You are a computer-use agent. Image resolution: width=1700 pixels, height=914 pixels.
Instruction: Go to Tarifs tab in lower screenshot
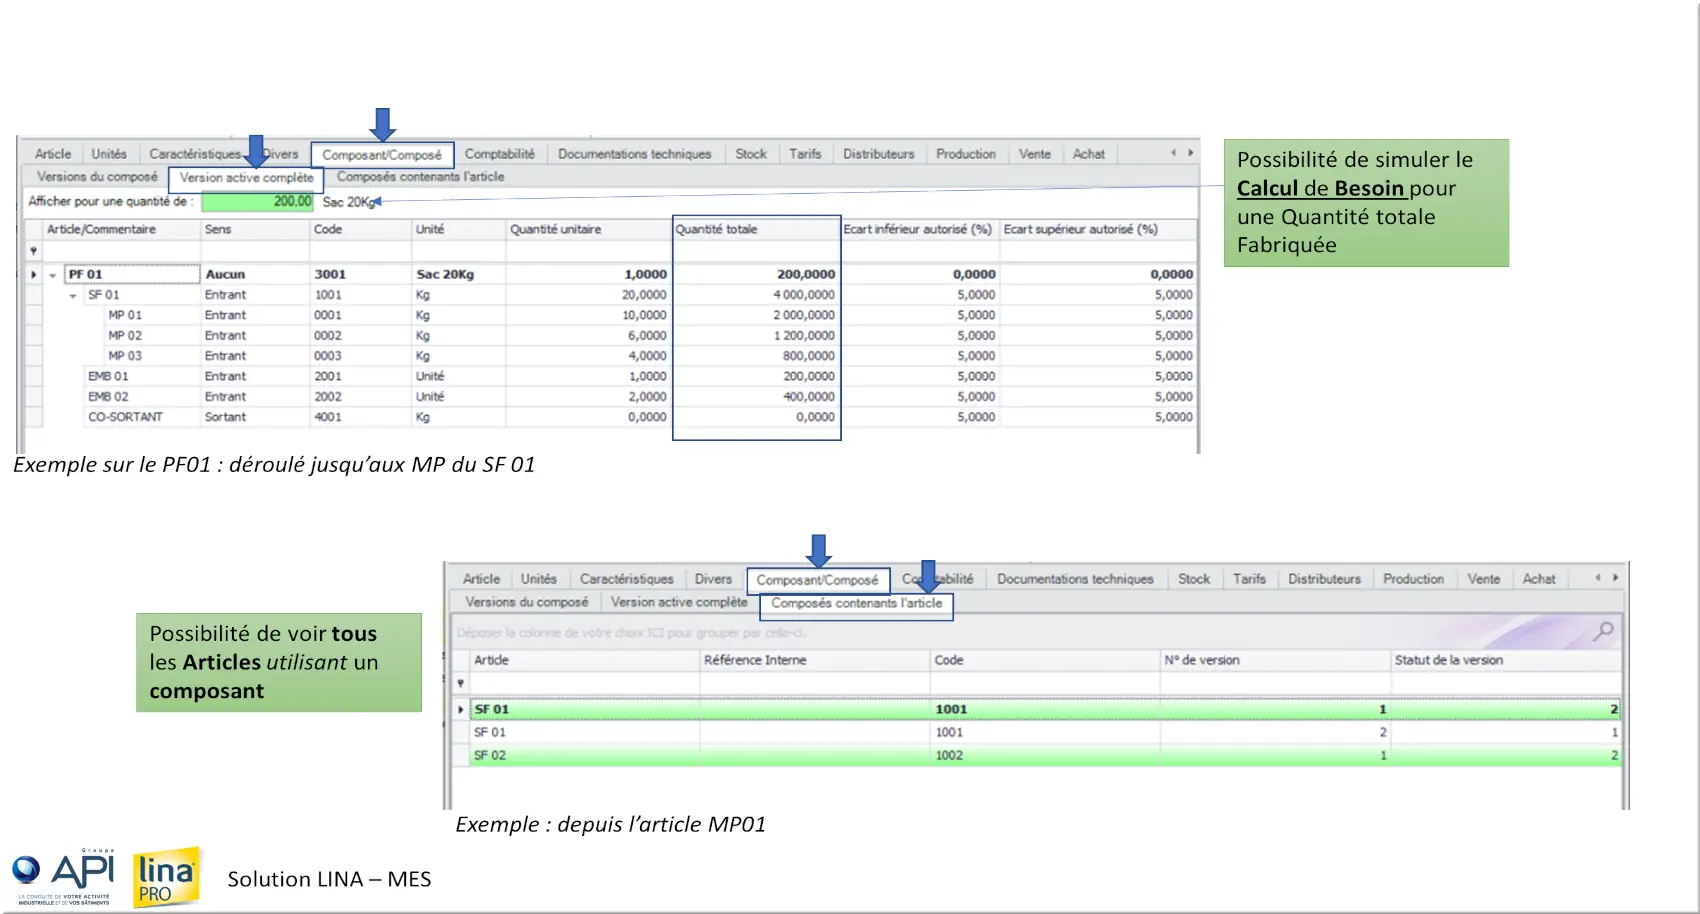pyautogui.click(x=1249, y=579)
